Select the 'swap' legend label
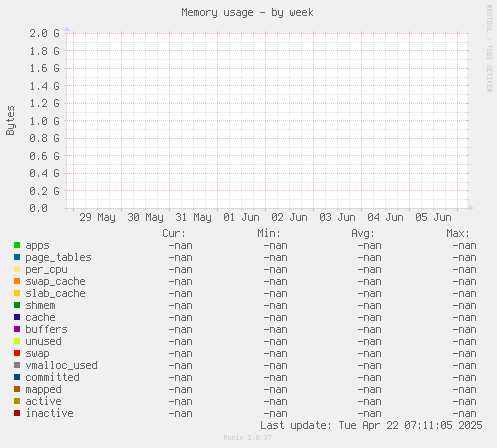497x448 pixels. (37, 354)
